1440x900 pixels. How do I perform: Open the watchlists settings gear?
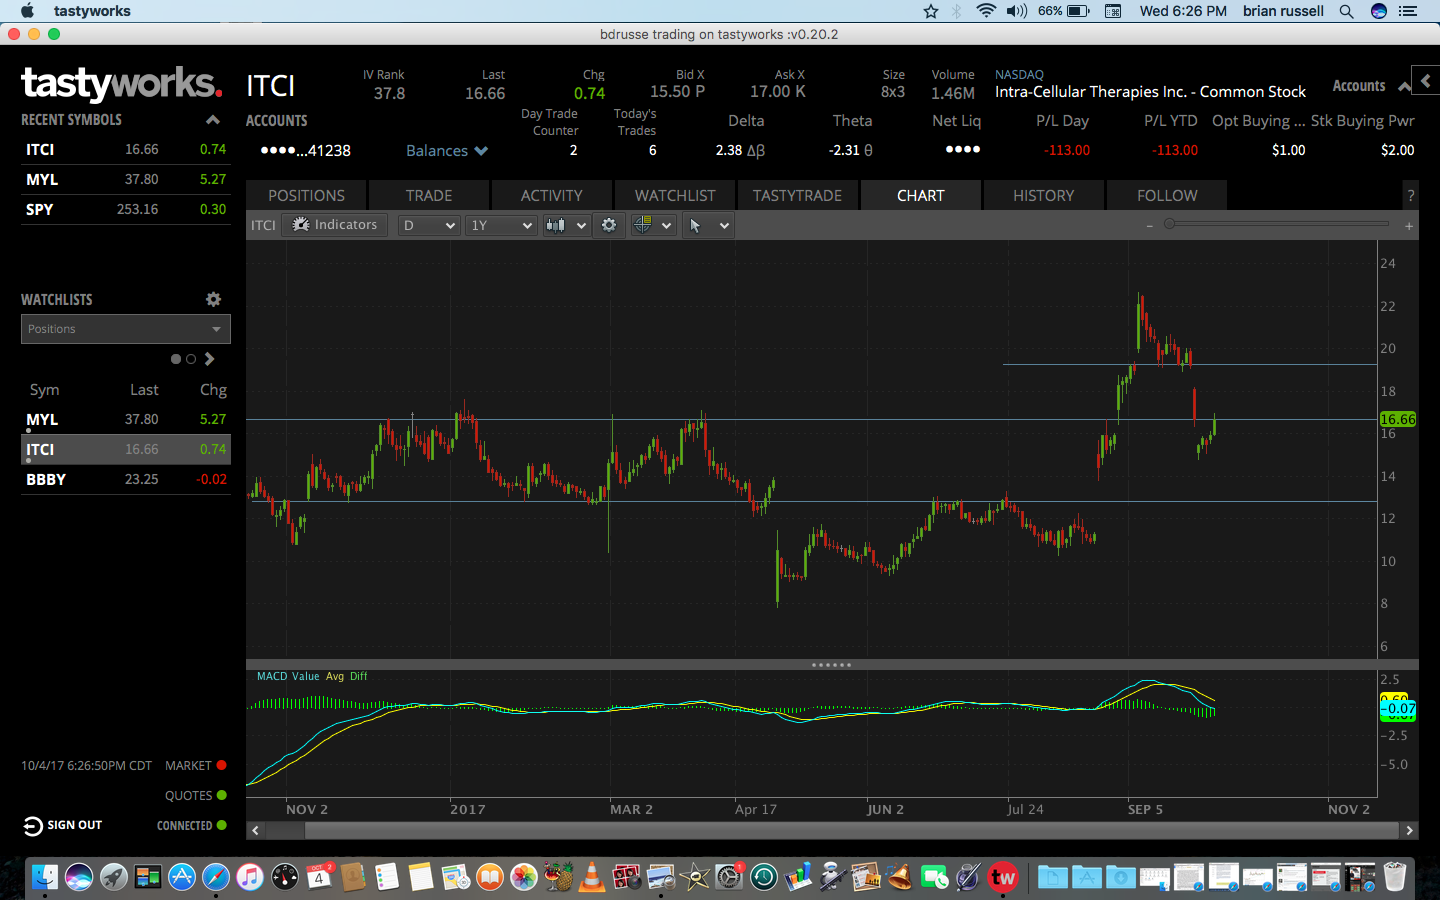point(213,299)
